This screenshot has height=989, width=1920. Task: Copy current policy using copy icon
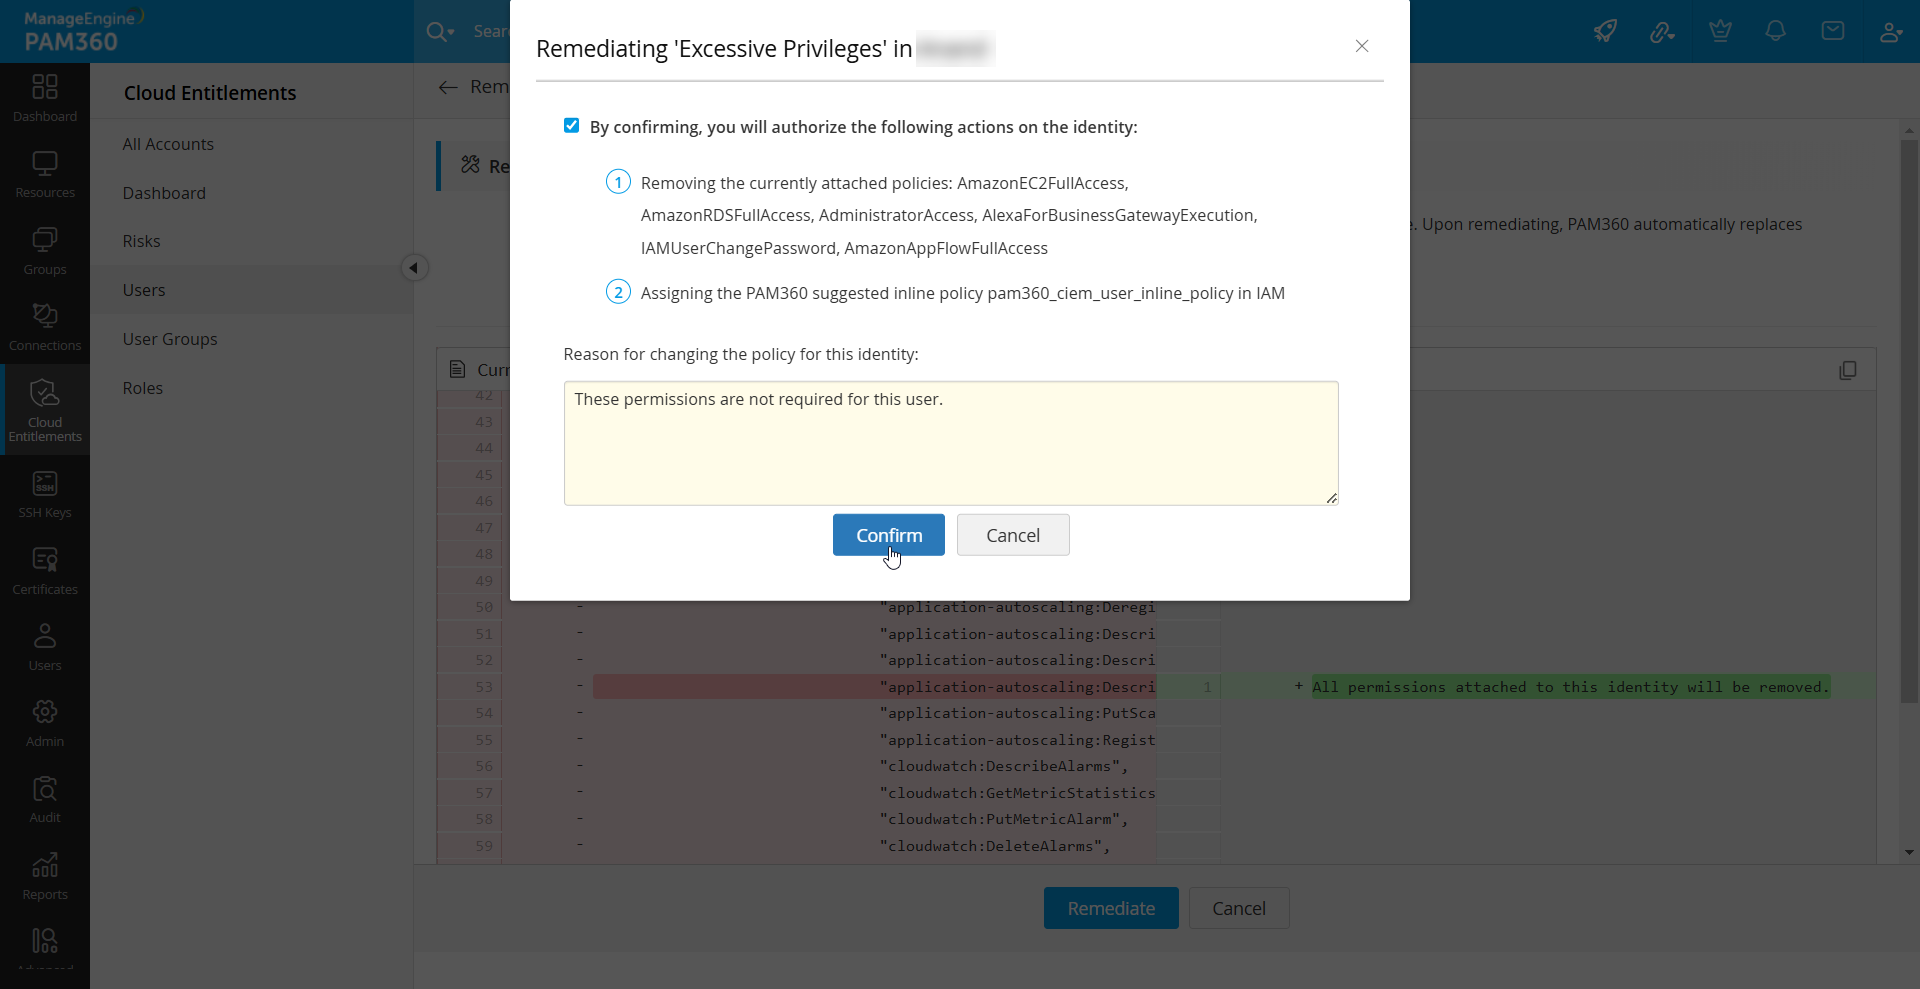point(1848,370)
